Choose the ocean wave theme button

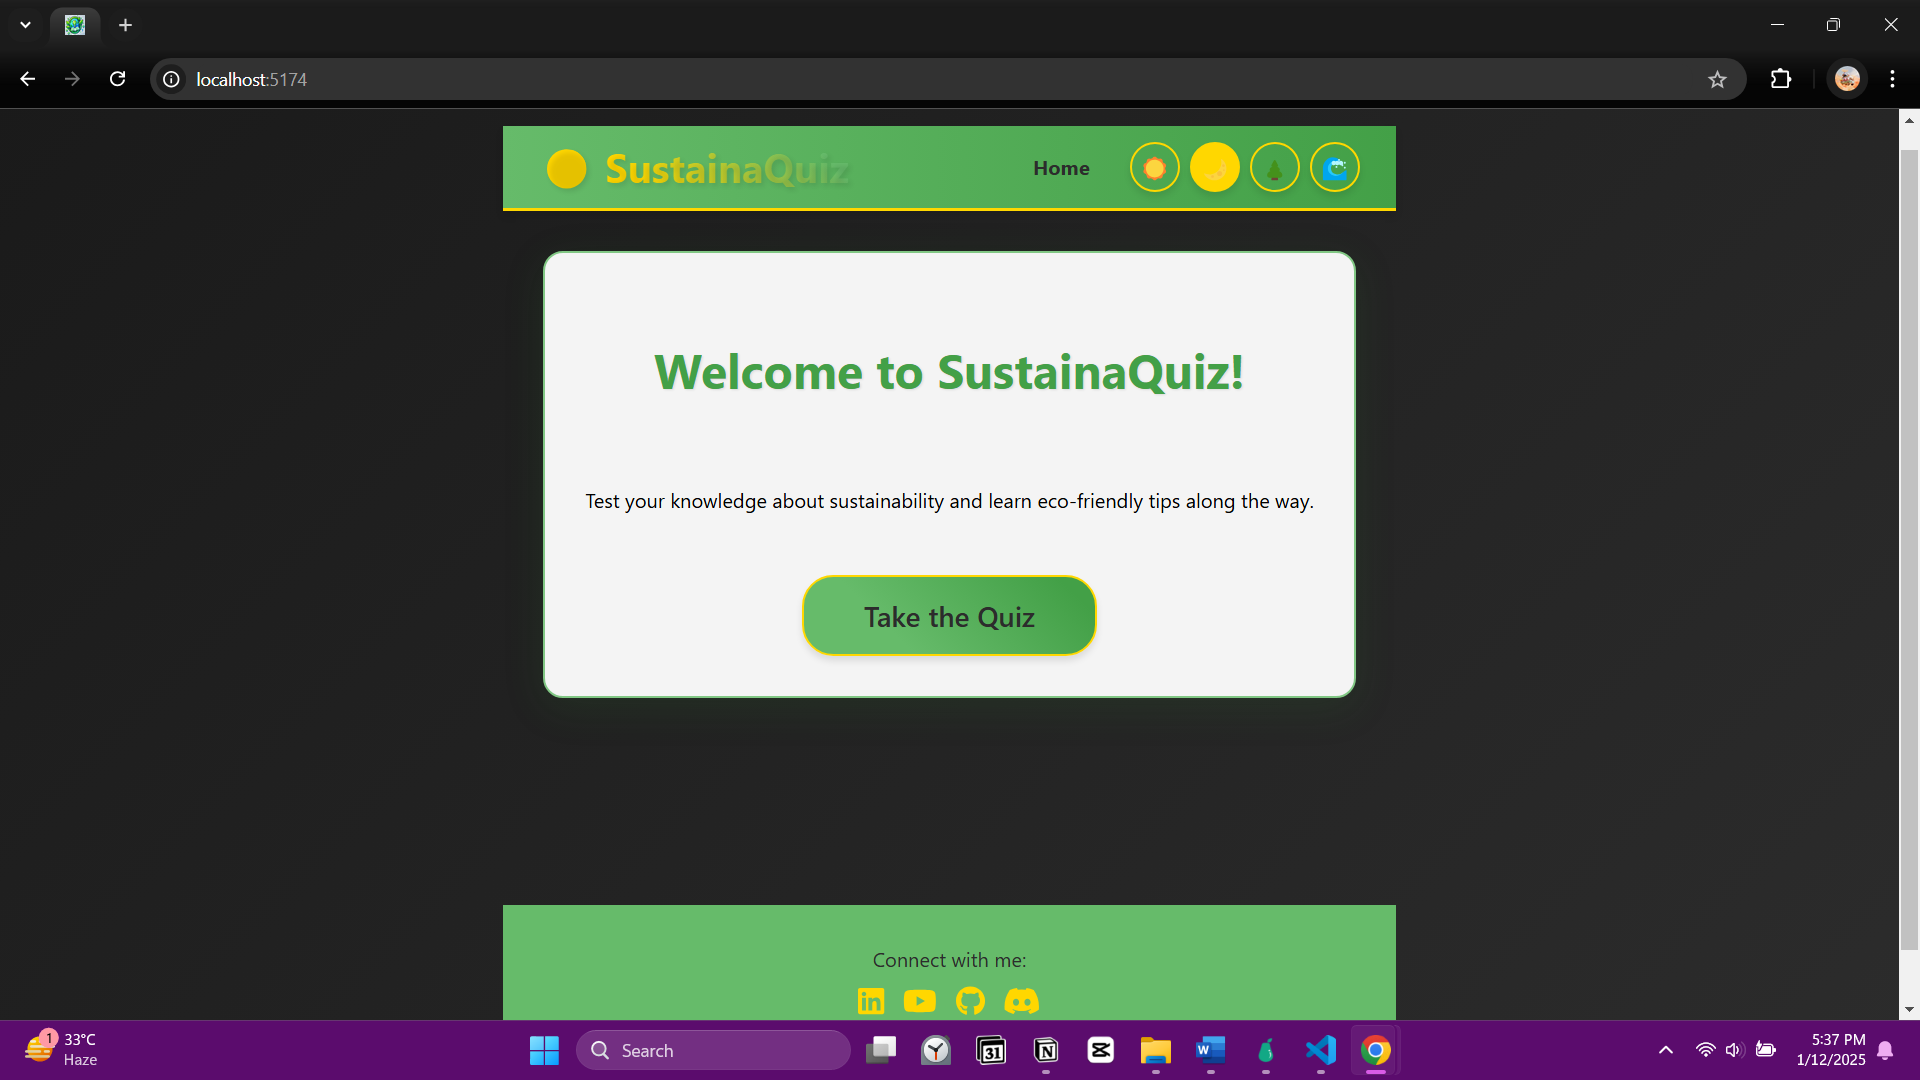click(x=1334, y=168)
